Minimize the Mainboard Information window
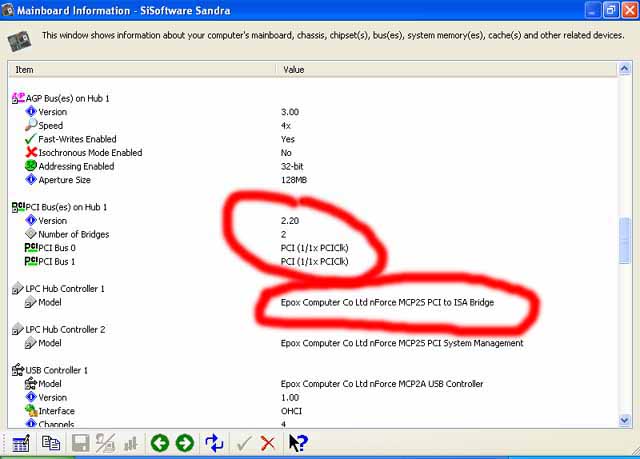The width and height of the screenshot is (640, 459). pyautogui.click(x=593, y=10)
